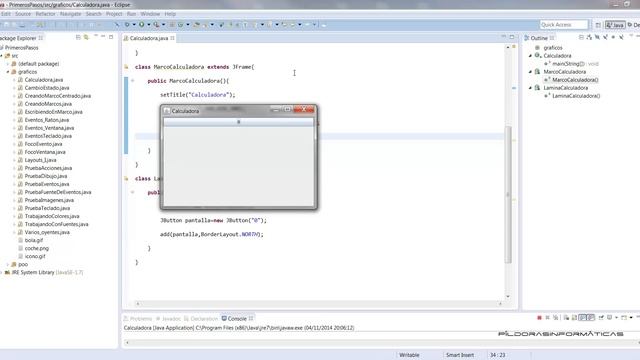This screenshot has height=360, width=640.
Task: Click Collapse All in Package Explorer
Action: (x=78, y=38)
